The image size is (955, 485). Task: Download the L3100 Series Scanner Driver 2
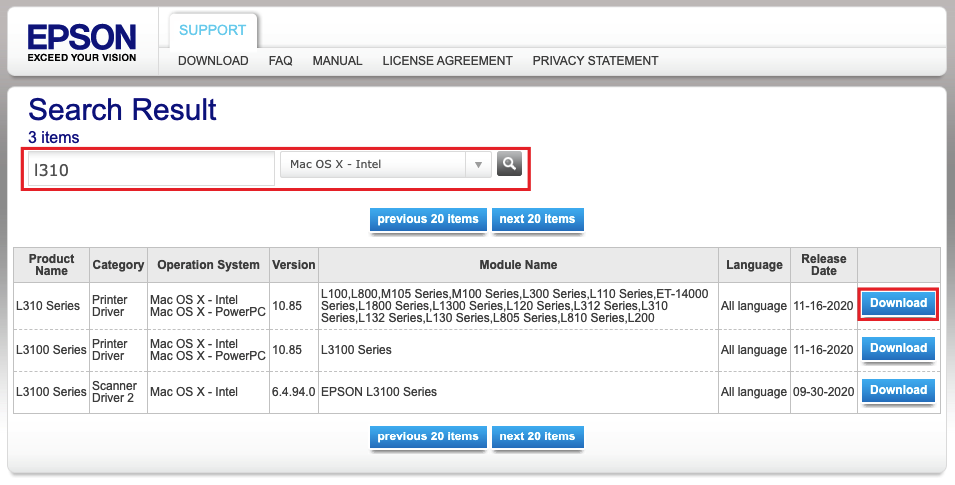[x=898, y=391]
